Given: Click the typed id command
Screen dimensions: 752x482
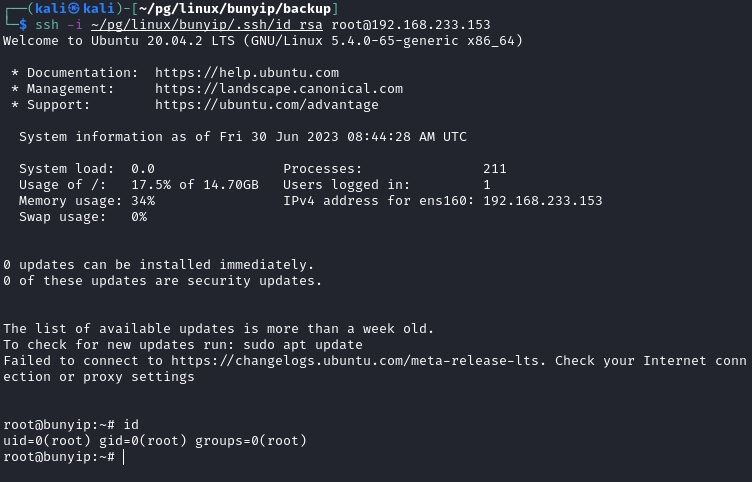Looking at the screenshot, I should point(131,425).
